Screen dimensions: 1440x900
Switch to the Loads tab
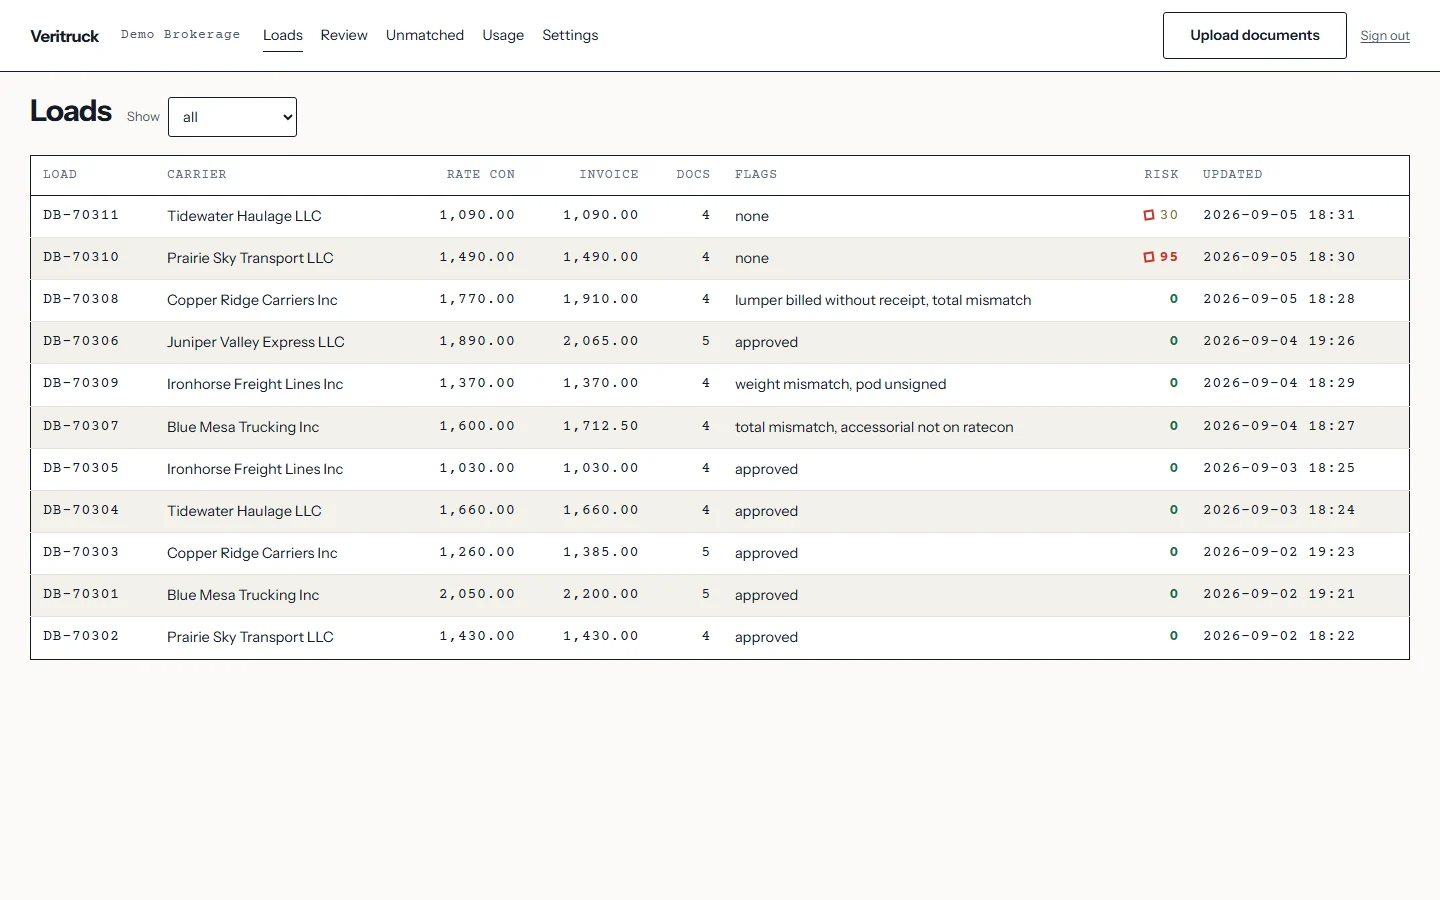pos(283,35)
